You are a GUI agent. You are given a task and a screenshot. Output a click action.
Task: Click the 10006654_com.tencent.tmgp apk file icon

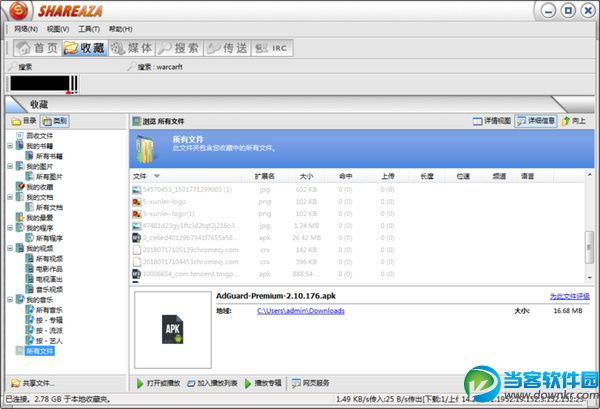pos(137,274)
